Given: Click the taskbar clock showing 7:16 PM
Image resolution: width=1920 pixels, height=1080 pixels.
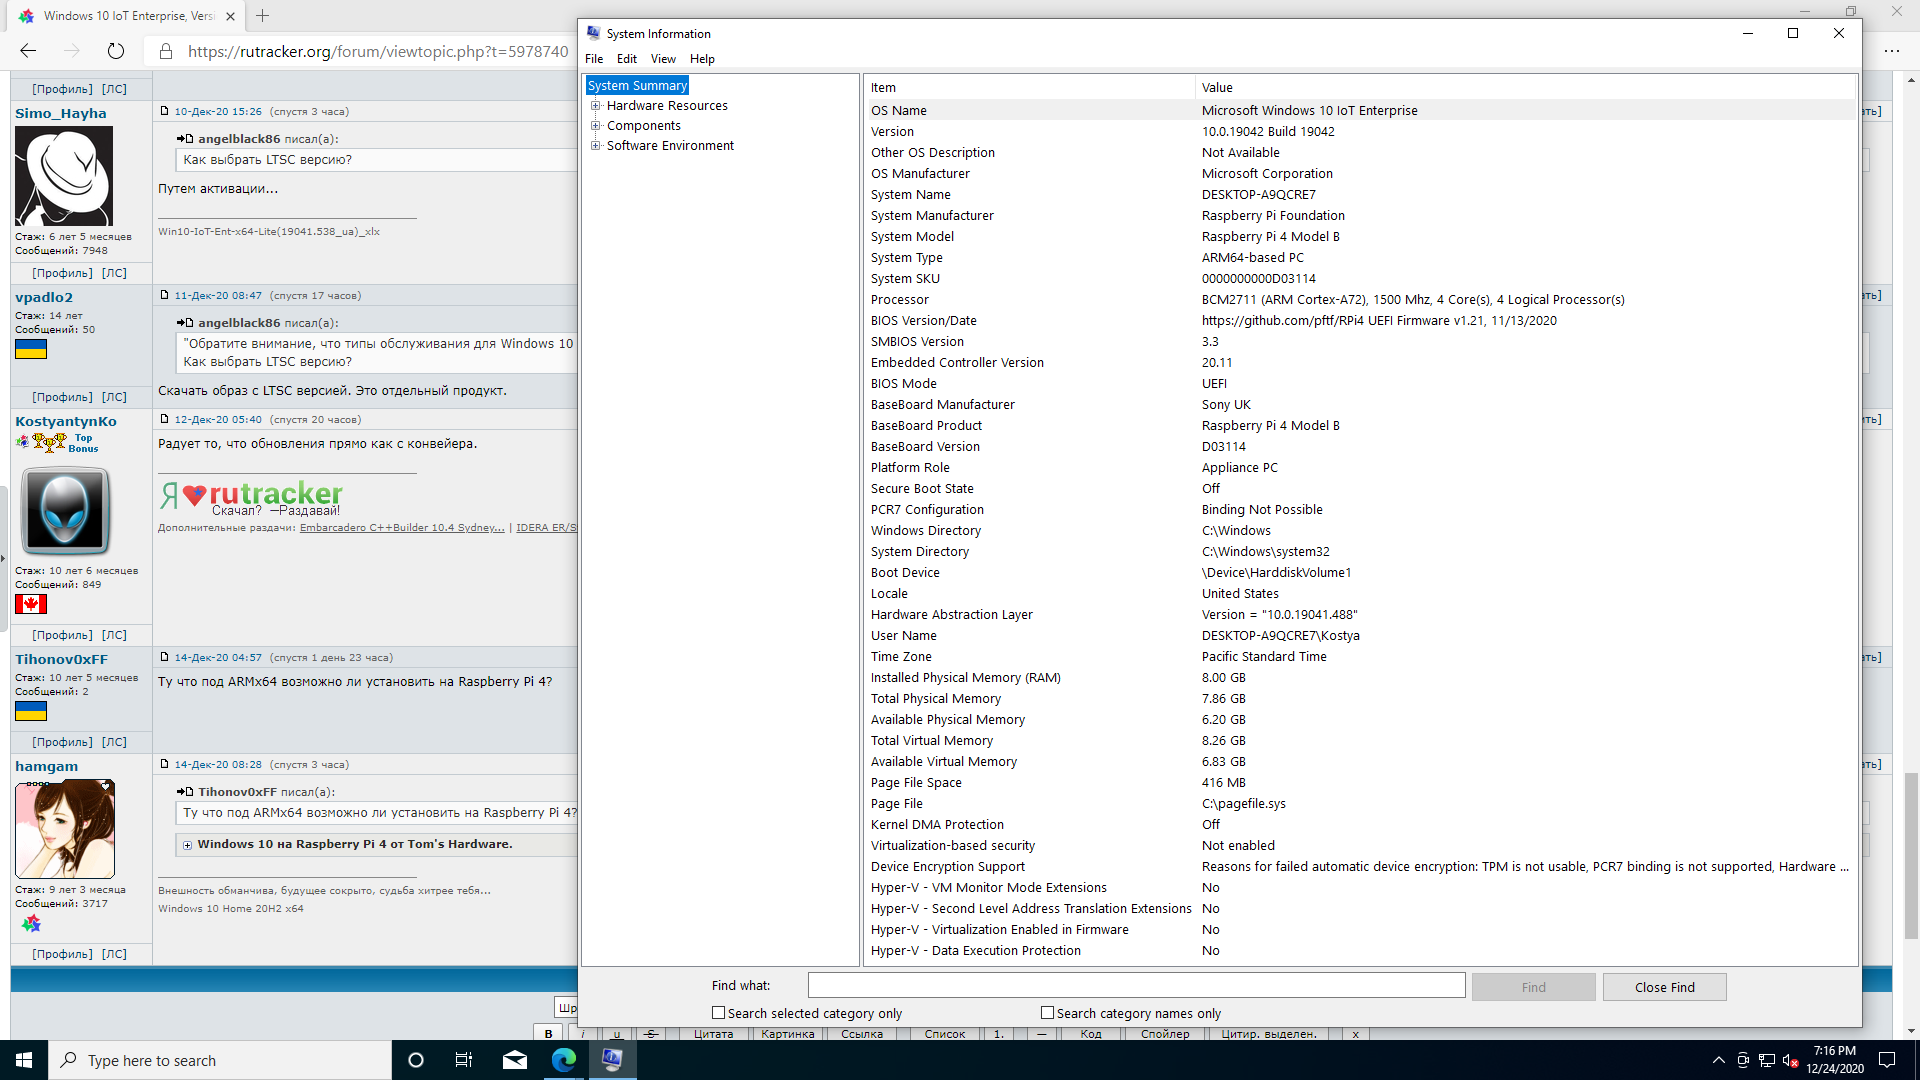Looking at the screenshot, I should 1835,1060.
